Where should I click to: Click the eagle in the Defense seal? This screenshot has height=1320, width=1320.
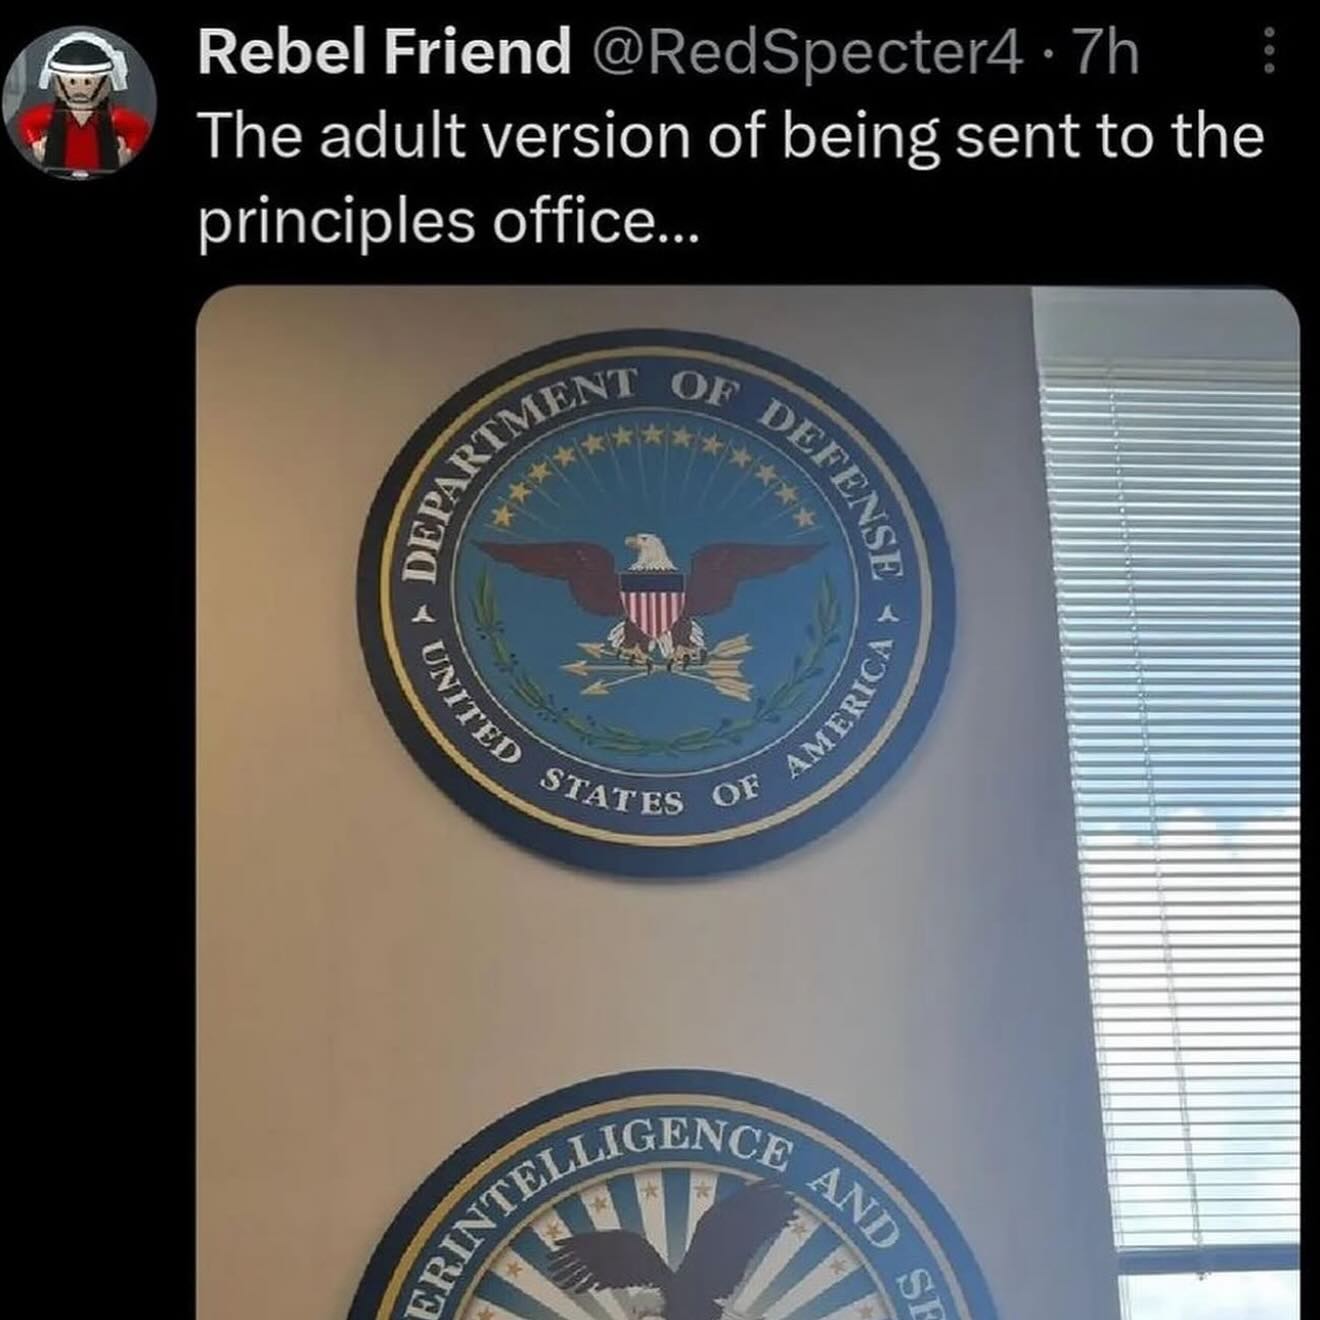651,595
